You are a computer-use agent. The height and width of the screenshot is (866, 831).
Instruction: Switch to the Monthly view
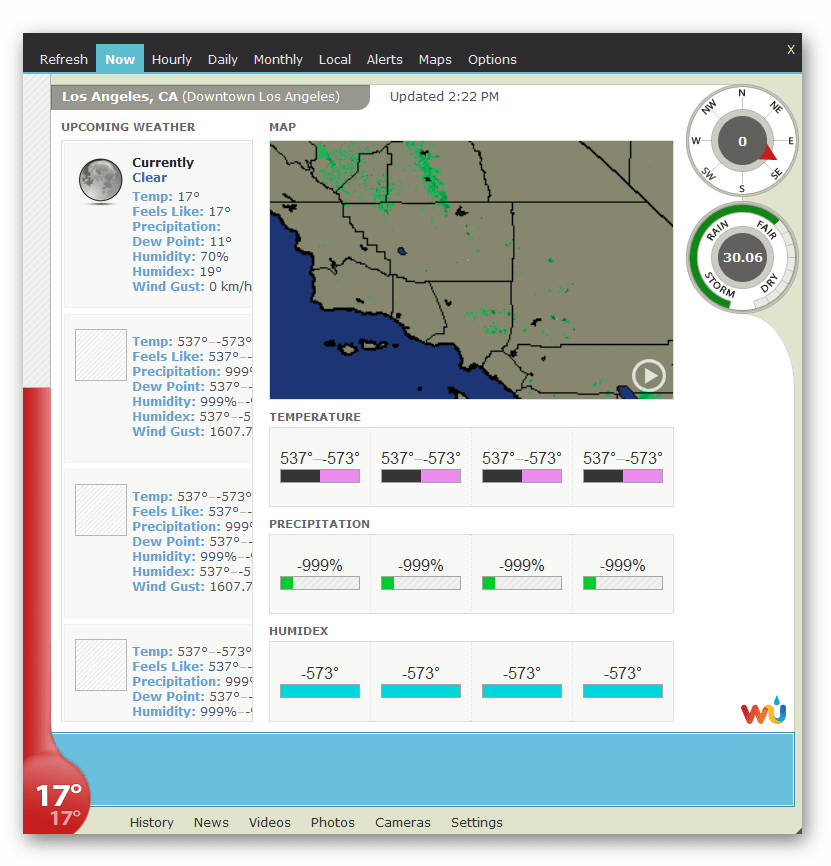tap(278, 59)
